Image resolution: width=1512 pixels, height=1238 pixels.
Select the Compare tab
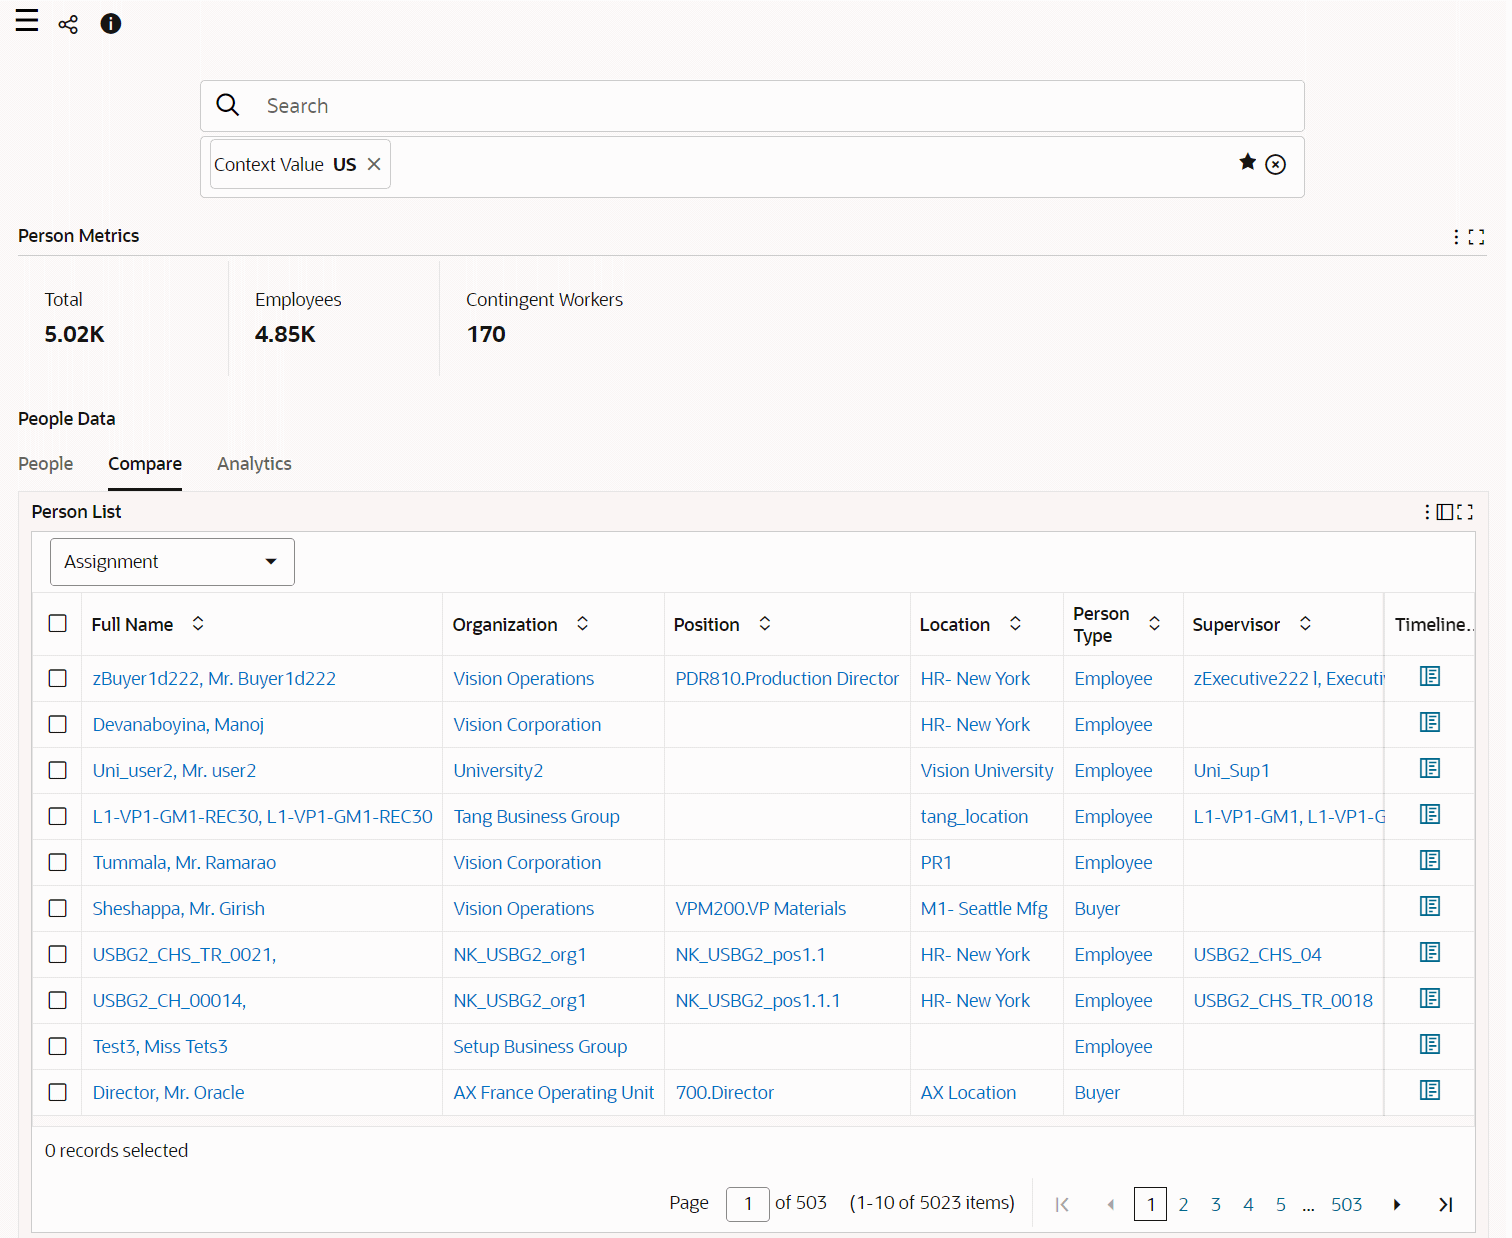145,464
